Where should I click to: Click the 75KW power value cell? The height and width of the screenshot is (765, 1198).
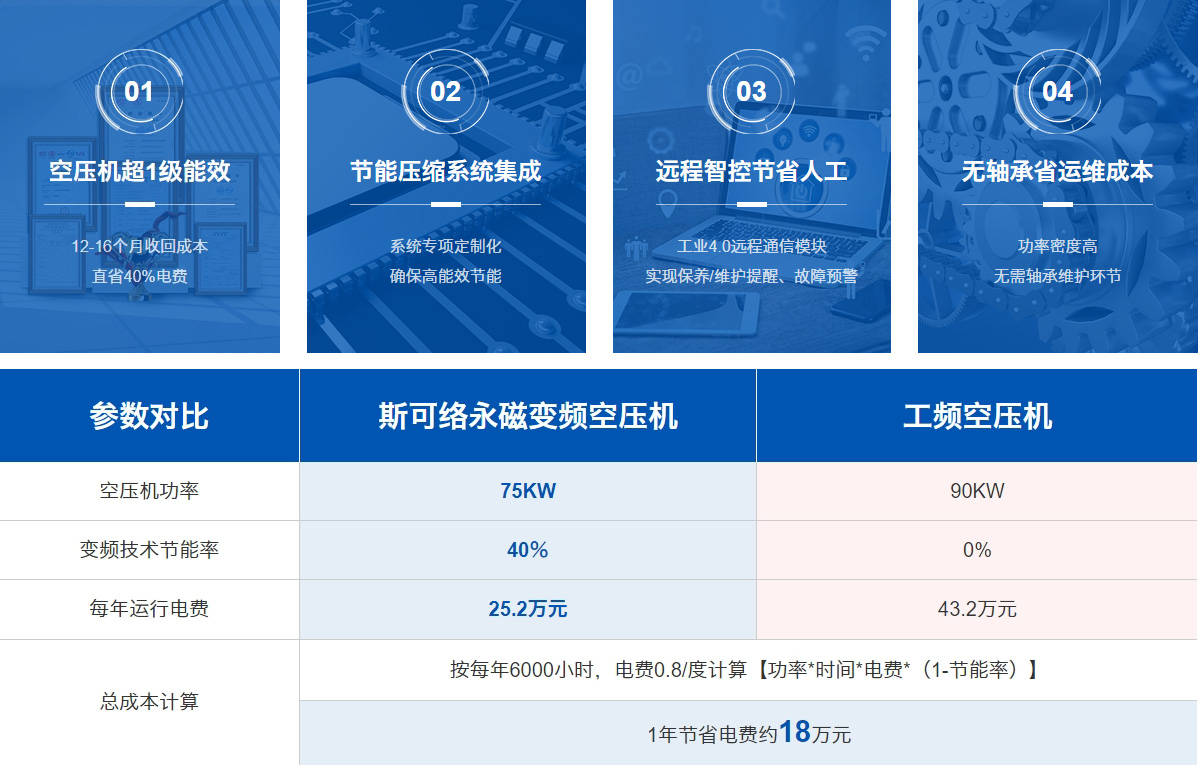(527, 491)
